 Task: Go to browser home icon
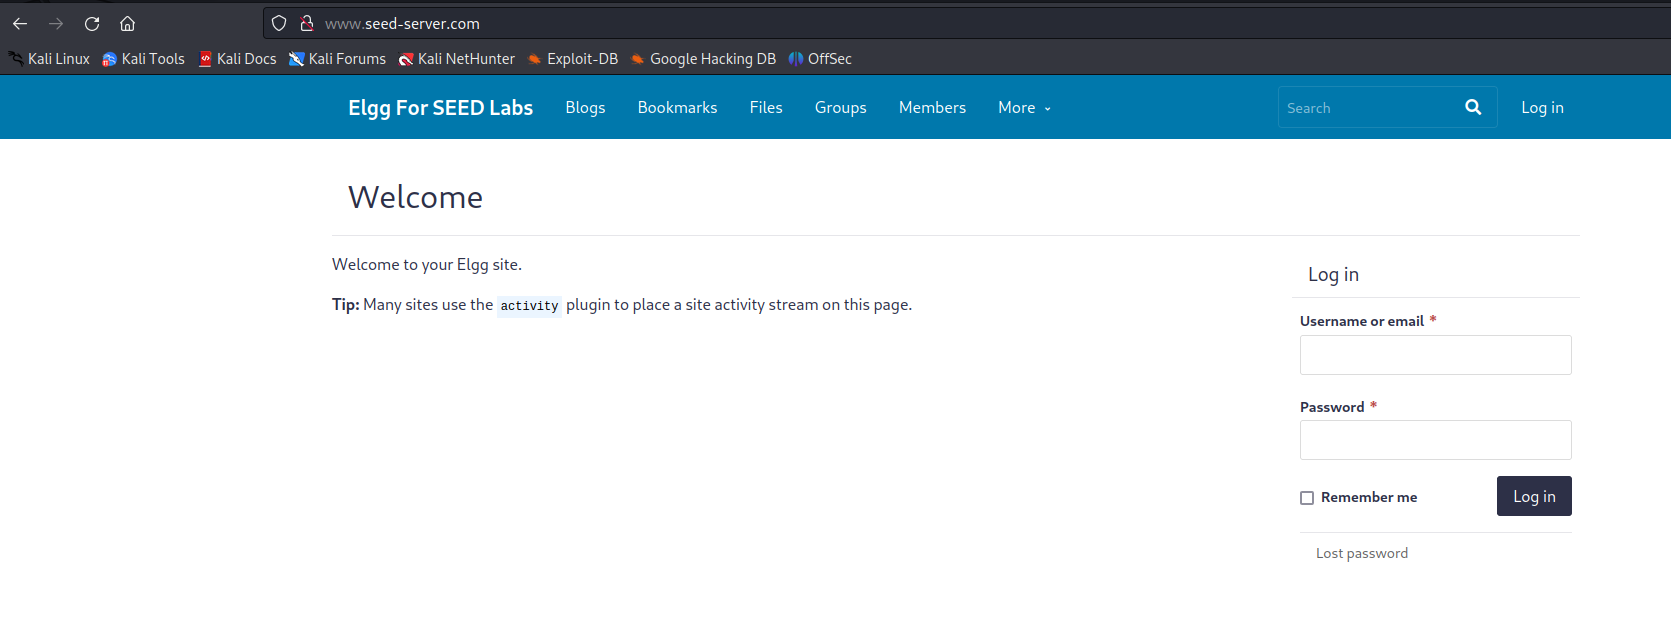pos(127,24)
